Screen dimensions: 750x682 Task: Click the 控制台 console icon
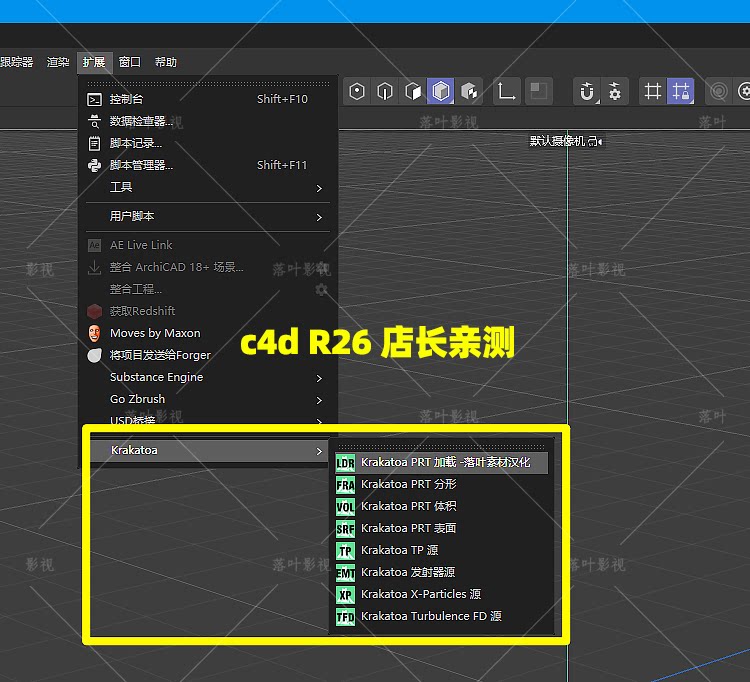click(94, 99)
